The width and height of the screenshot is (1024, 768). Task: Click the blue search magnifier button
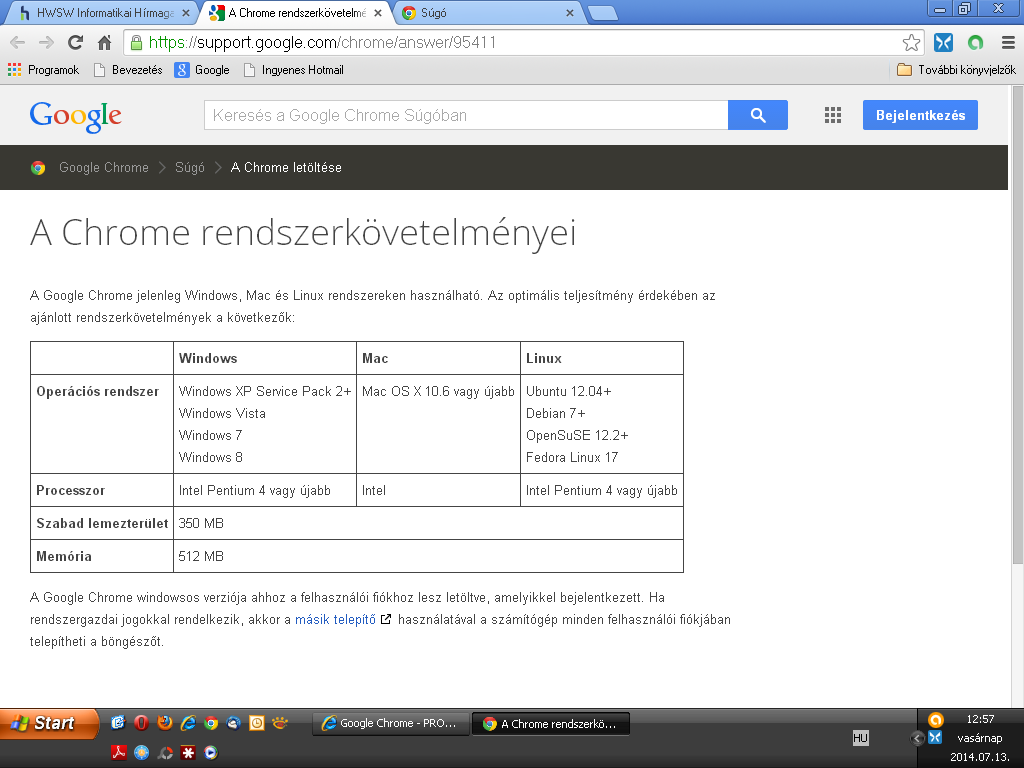click(758, 115)
